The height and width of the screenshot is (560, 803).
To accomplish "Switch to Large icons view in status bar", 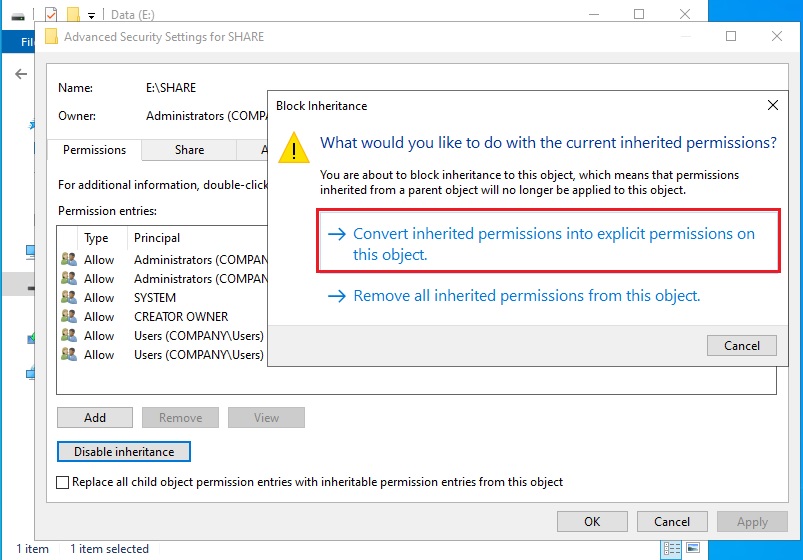I will click(x=691, y=549).
